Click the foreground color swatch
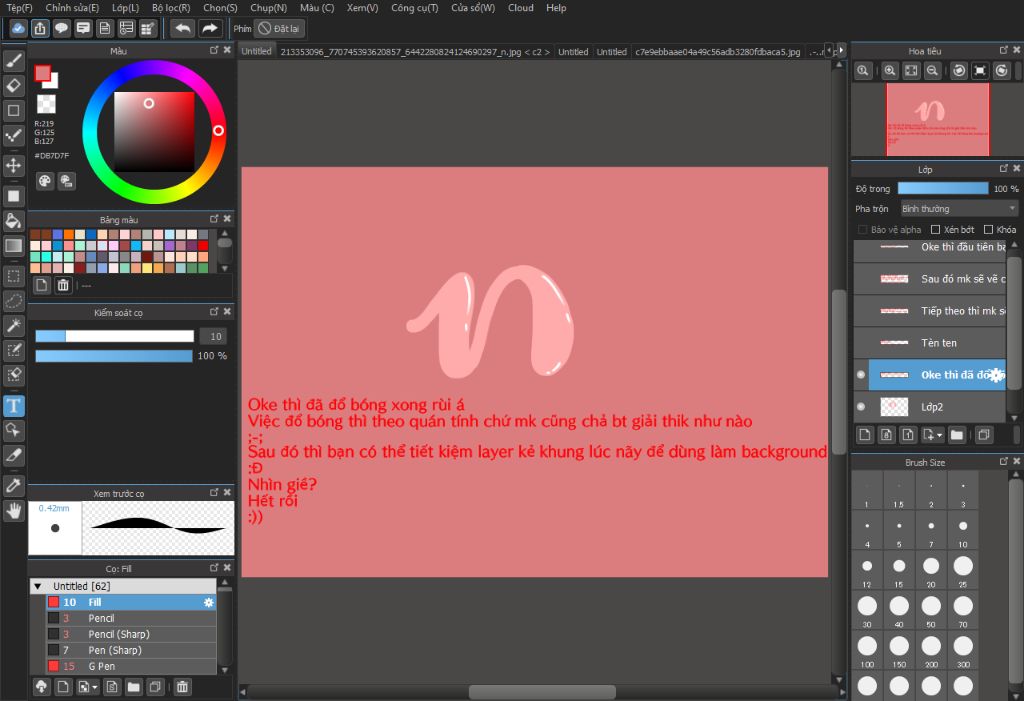Viewport: 1024px width, 701px height. click(42, 73)
